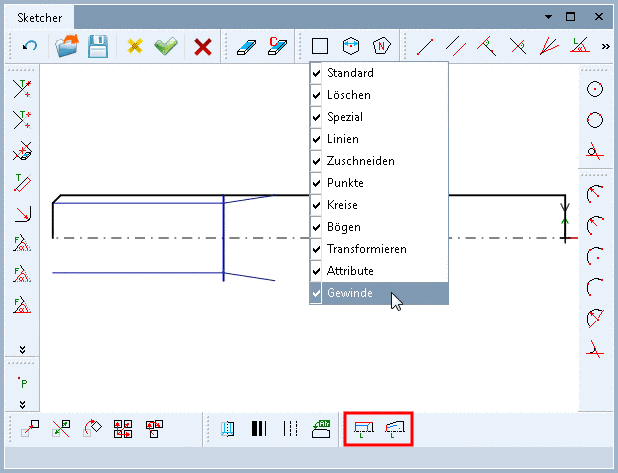Image resolution: width=618 pixels, height=473 pixels.
Task: Select the tangent circle tool
Action: [595, 151]
